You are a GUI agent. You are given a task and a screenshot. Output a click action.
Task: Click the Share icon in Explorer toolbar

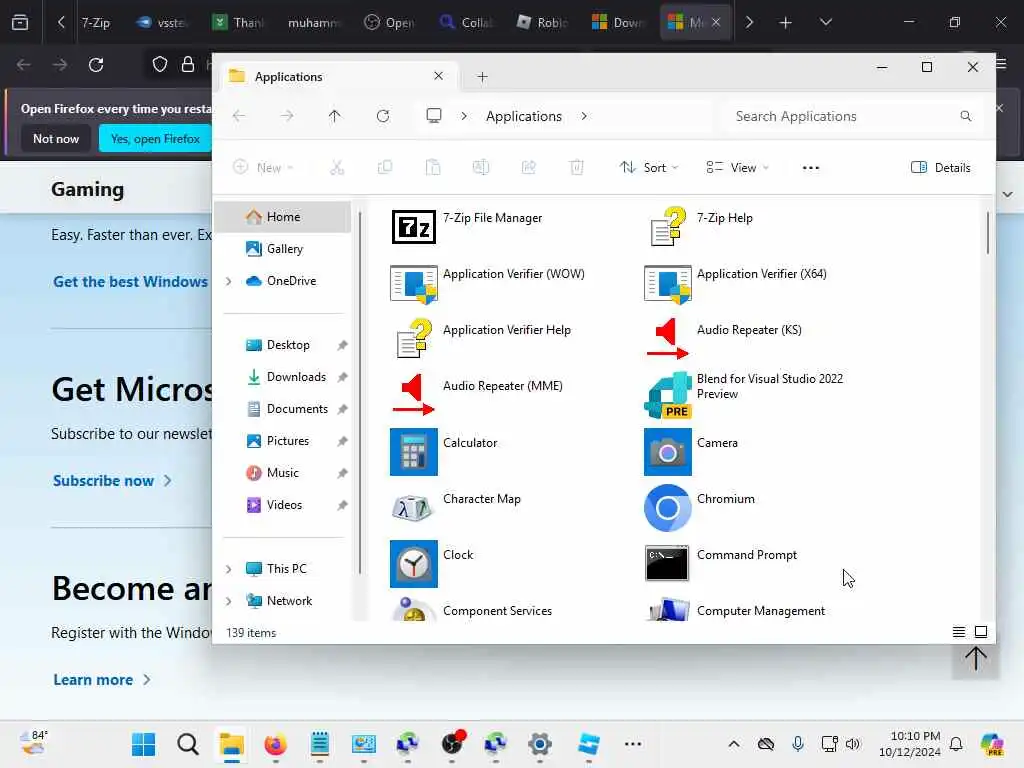(x=529, y=168)
